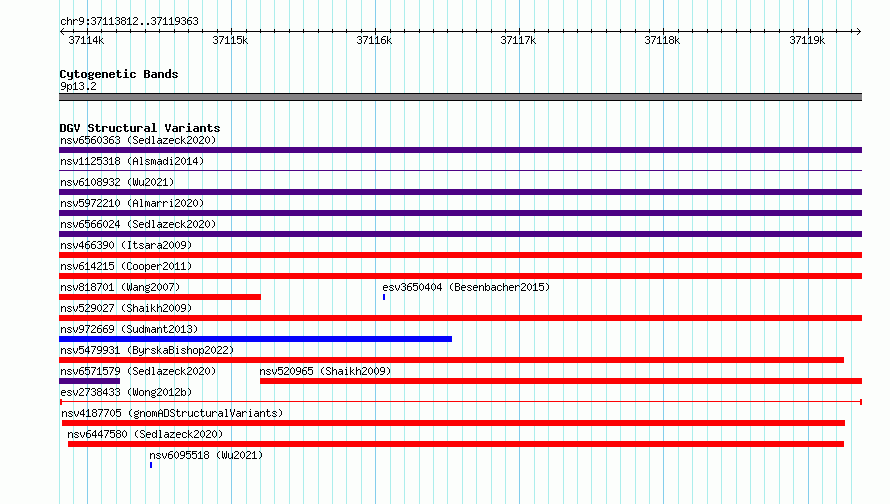The width and height of the screenshot is (890, 504).
Task: Open the esv2738433 (Wong2012b) label
Action: [x=126, y=392]
